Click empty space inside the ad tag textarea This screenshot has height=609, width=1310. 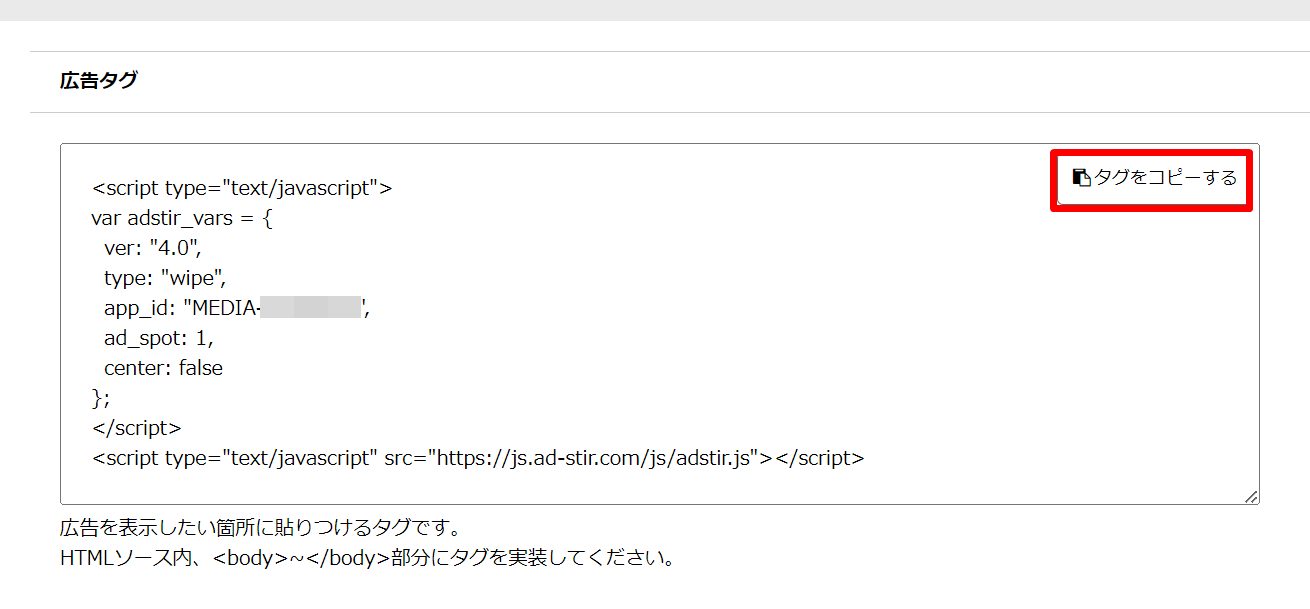(x=800, y=330)
